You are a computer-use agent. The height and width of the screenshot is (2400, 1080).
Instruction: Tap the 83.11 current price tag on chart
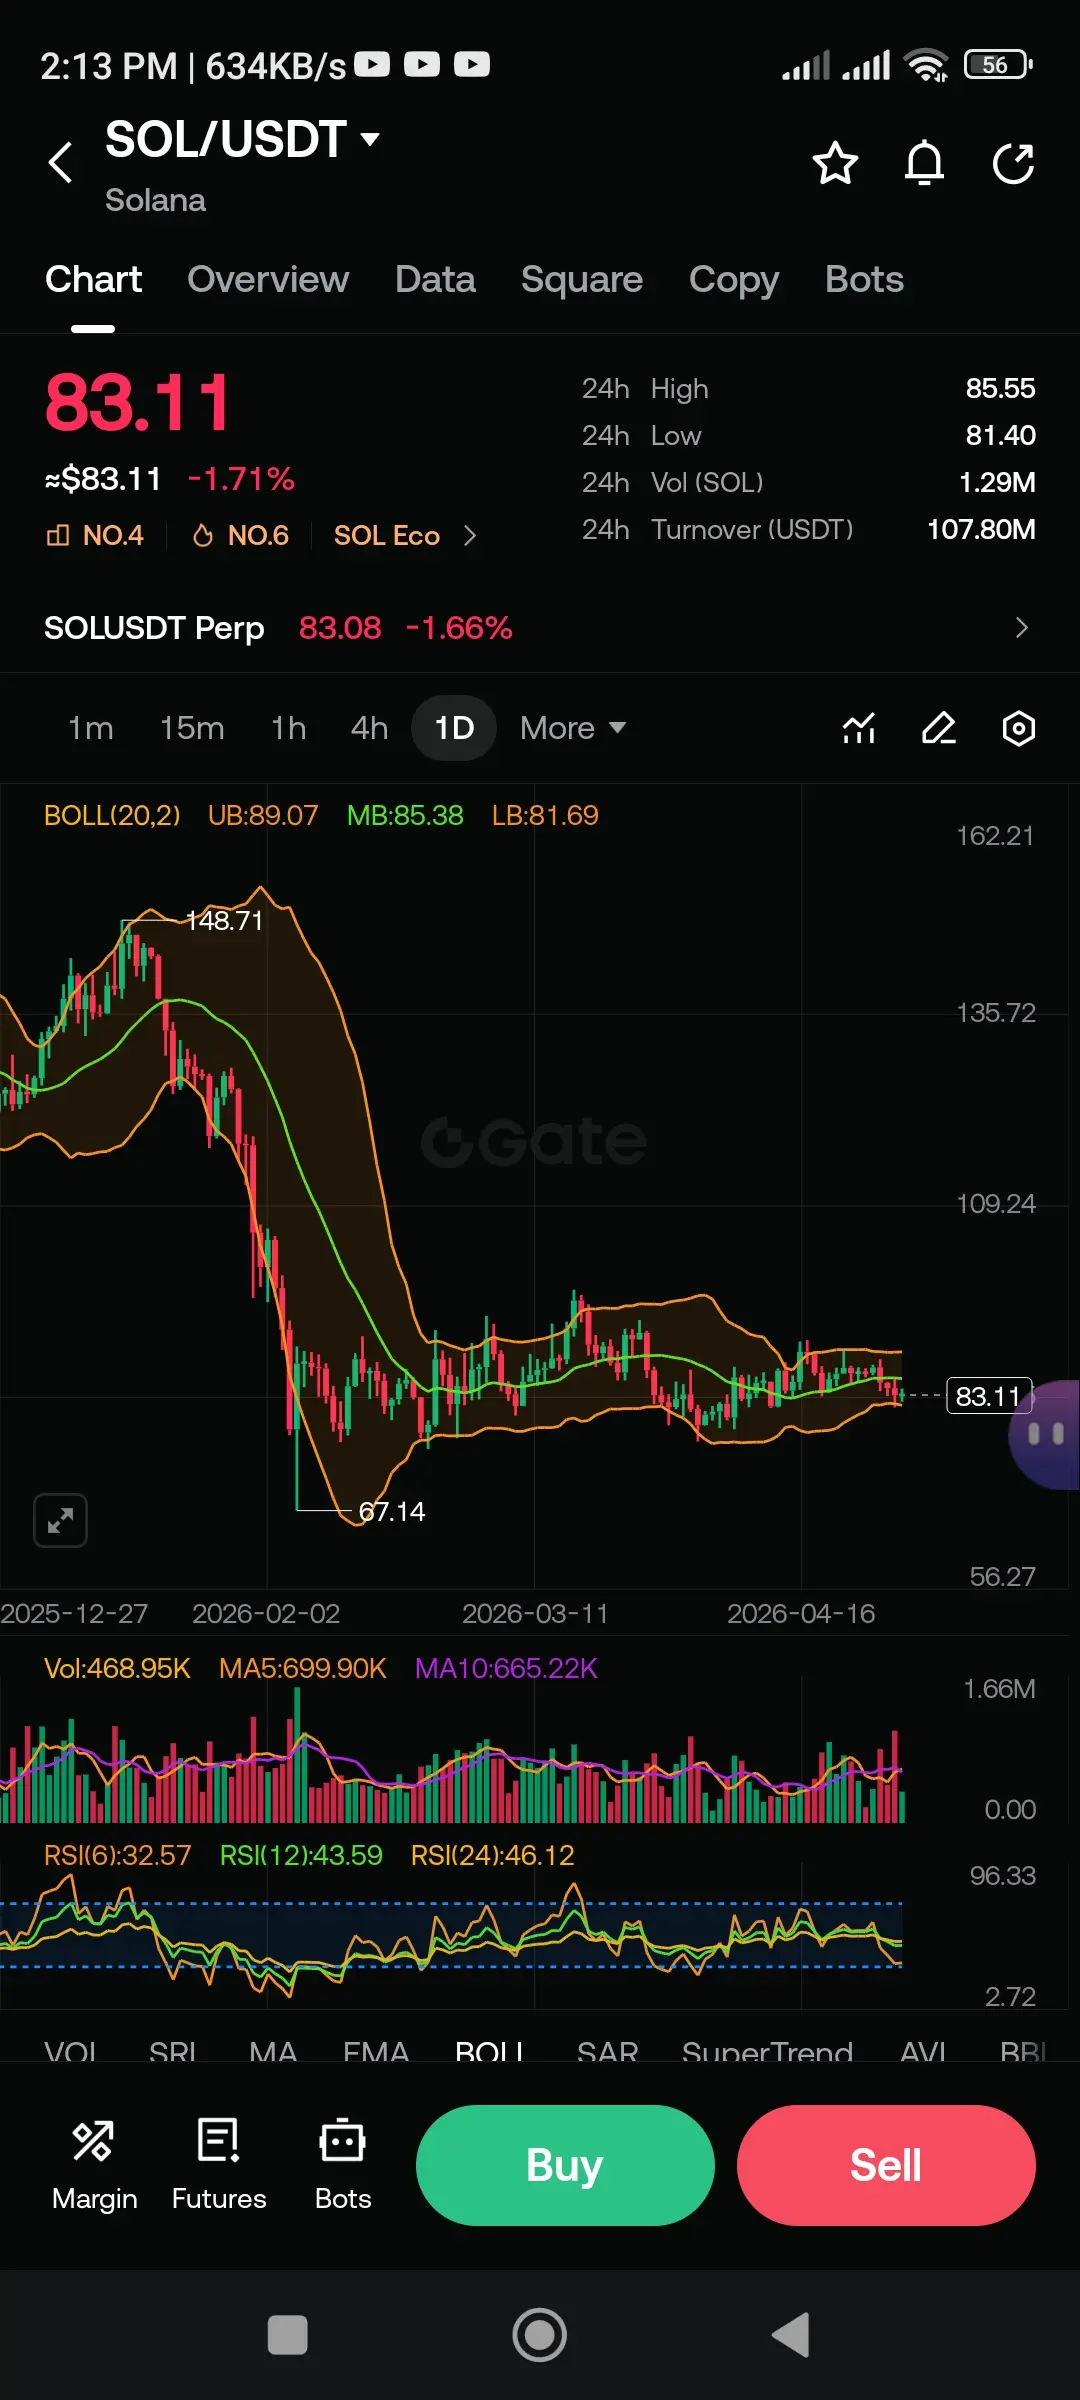pyautogui.click(x=988, y=1396)
